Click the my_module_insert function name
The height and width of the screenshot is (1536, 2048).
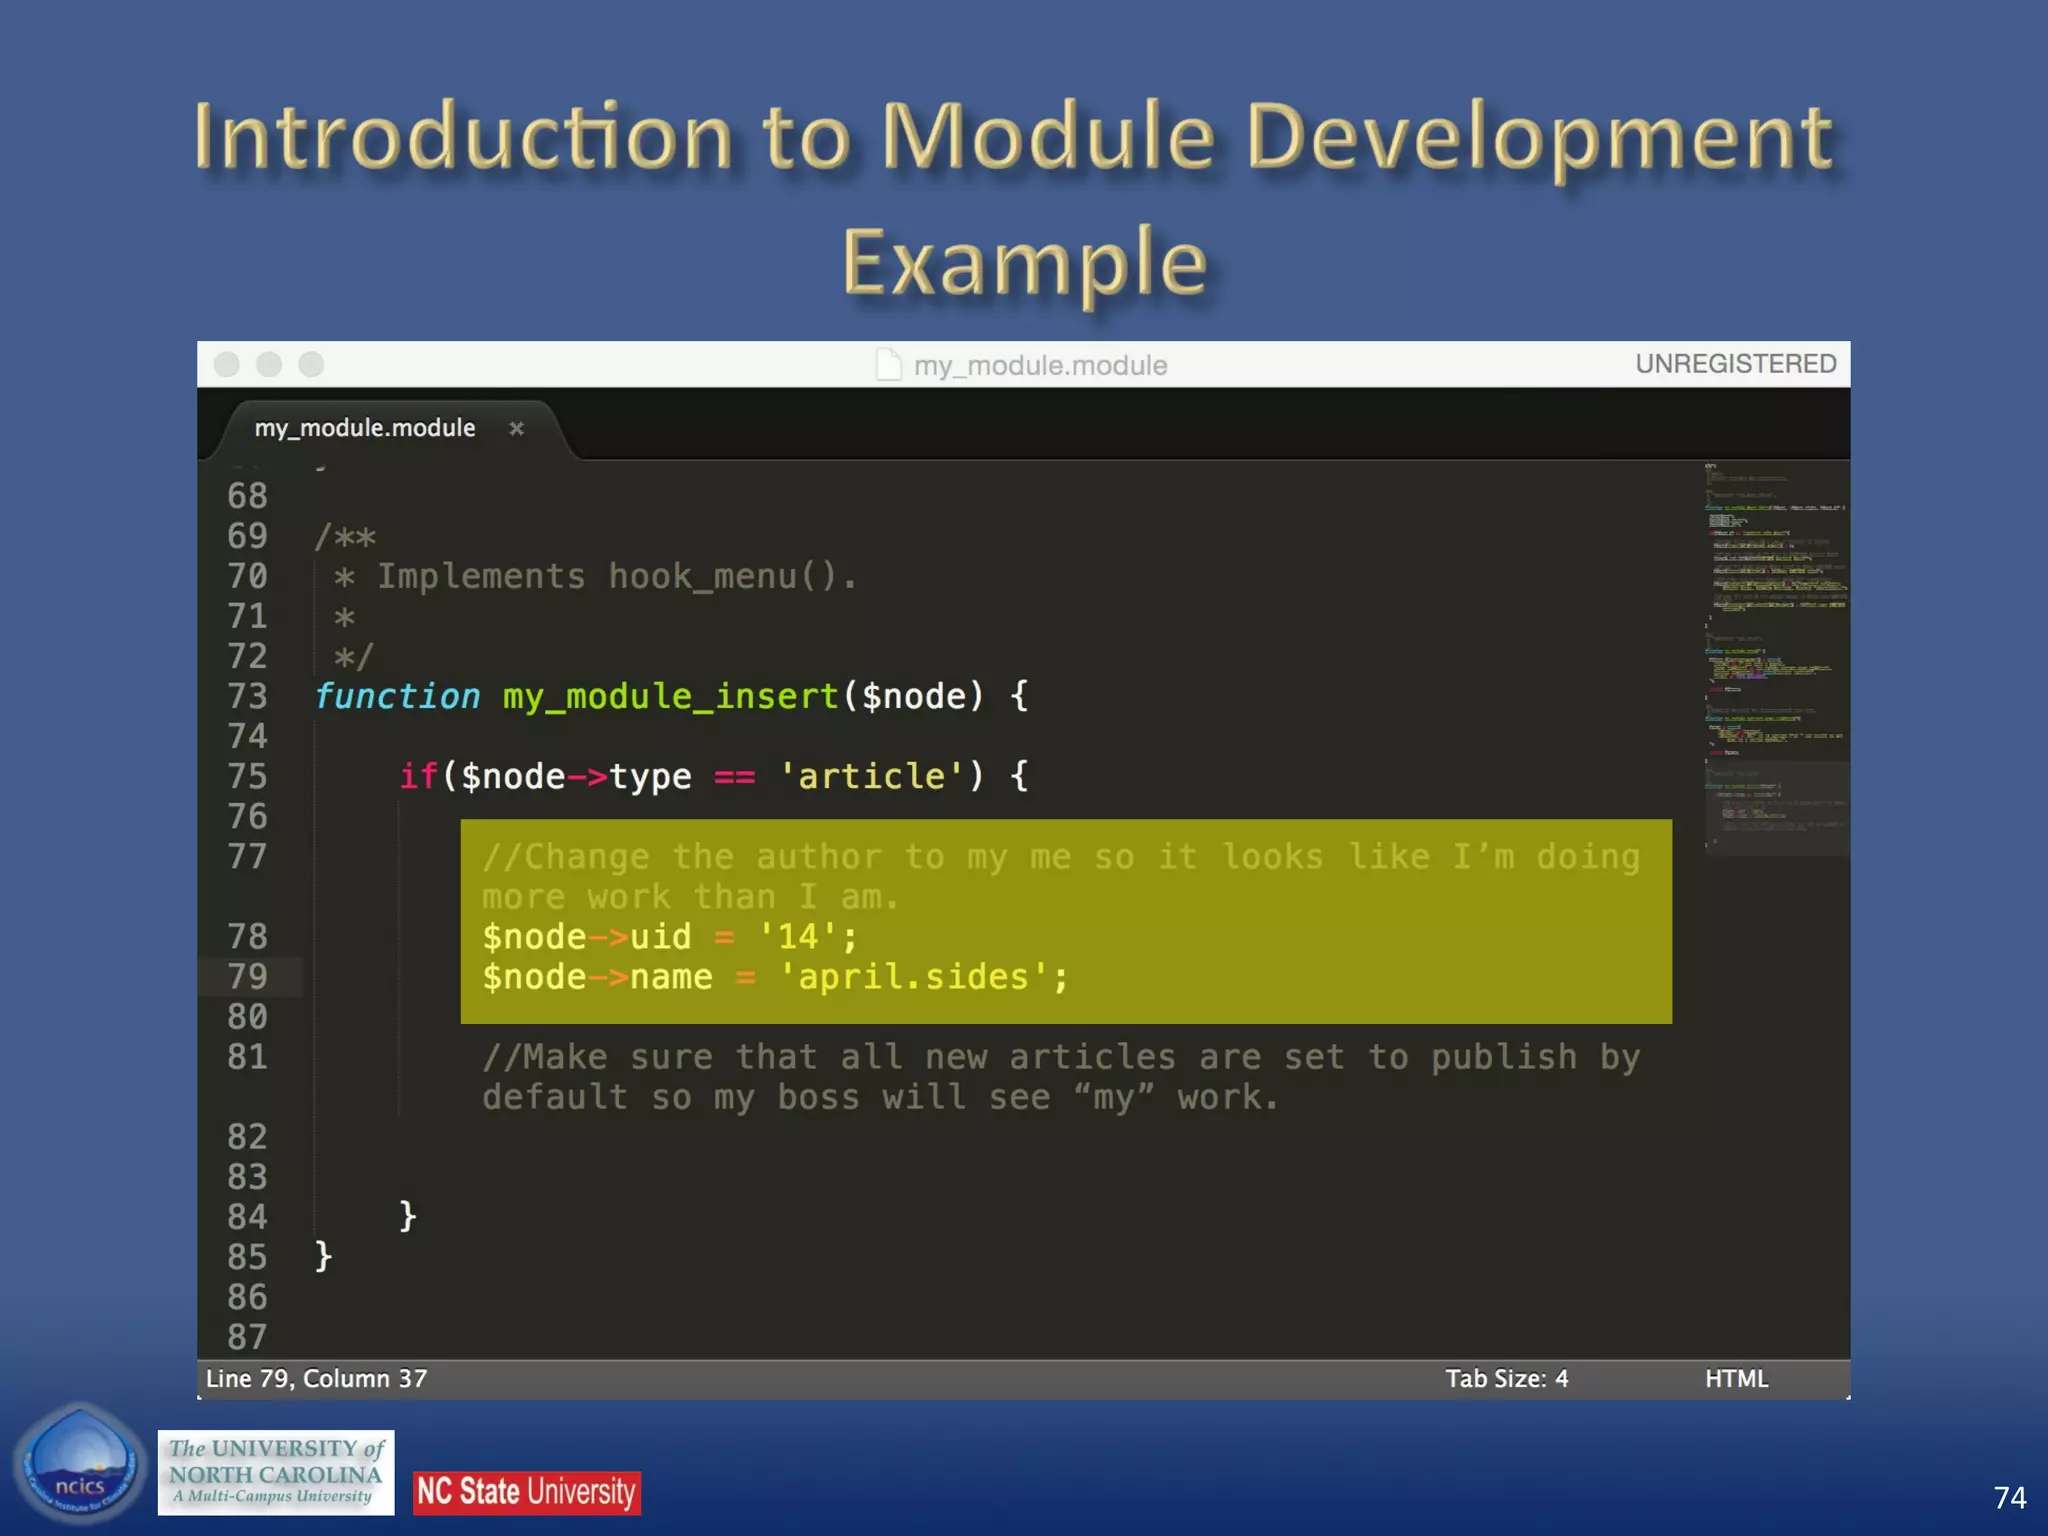(x=670, y=696)
